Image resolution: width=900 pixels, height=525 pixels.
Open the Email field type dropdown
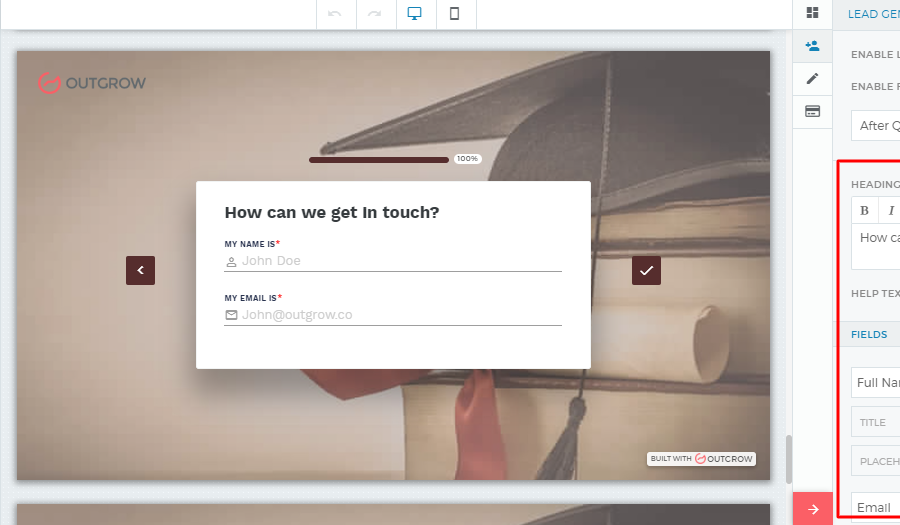(876, 507)
